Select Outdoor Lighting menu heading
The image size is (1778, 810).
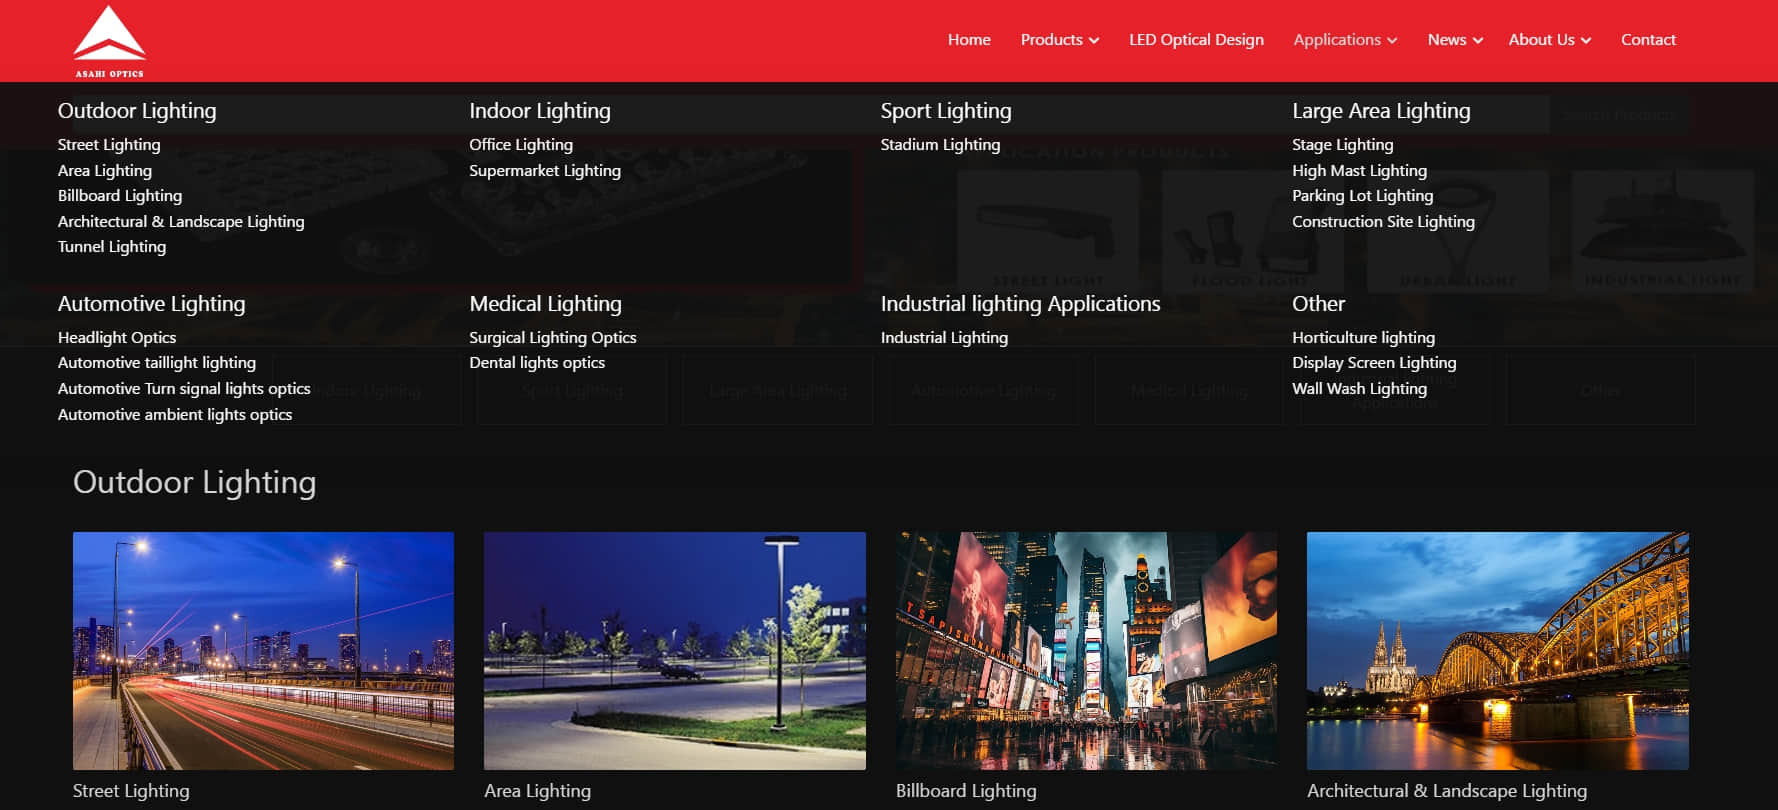[x=137, y=111]
